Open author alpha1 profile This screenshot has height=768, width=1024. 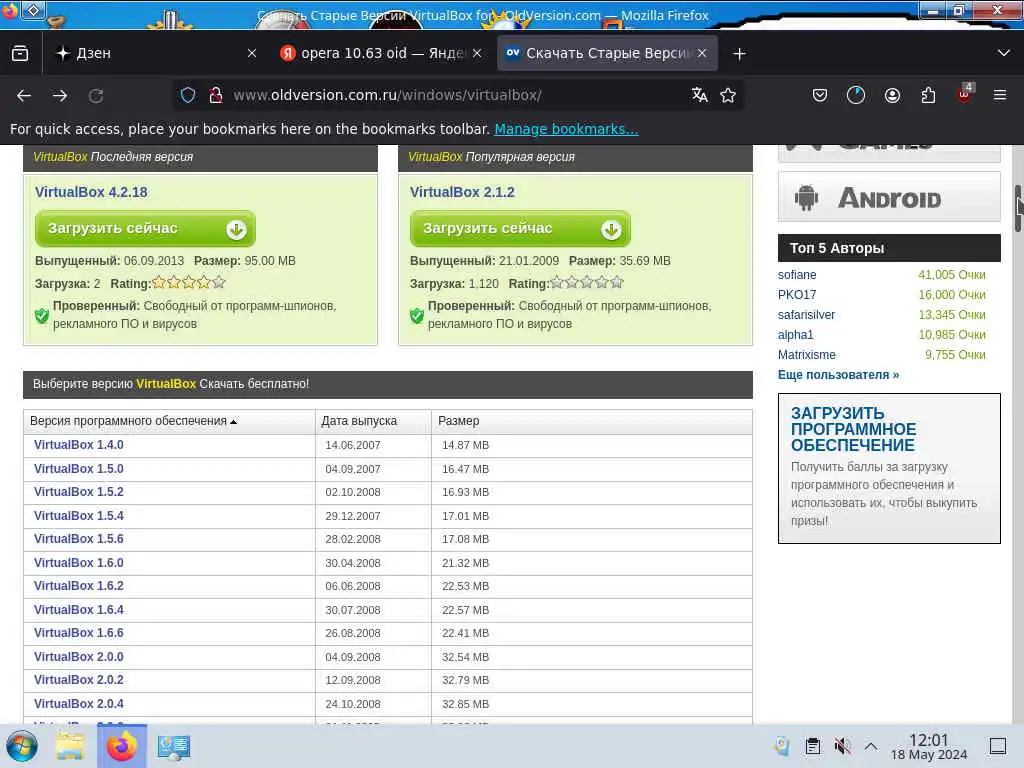pyautogui.click(x=795, y=334)
